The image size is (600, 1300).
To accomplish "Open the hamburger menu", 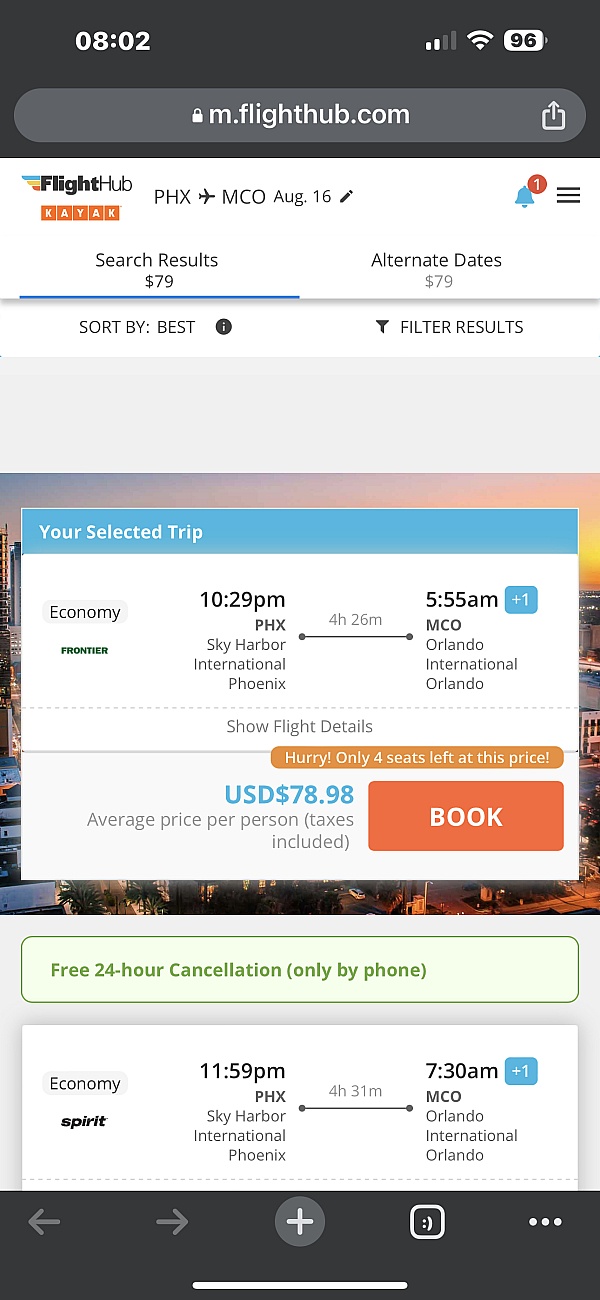I will coord(568,196).
